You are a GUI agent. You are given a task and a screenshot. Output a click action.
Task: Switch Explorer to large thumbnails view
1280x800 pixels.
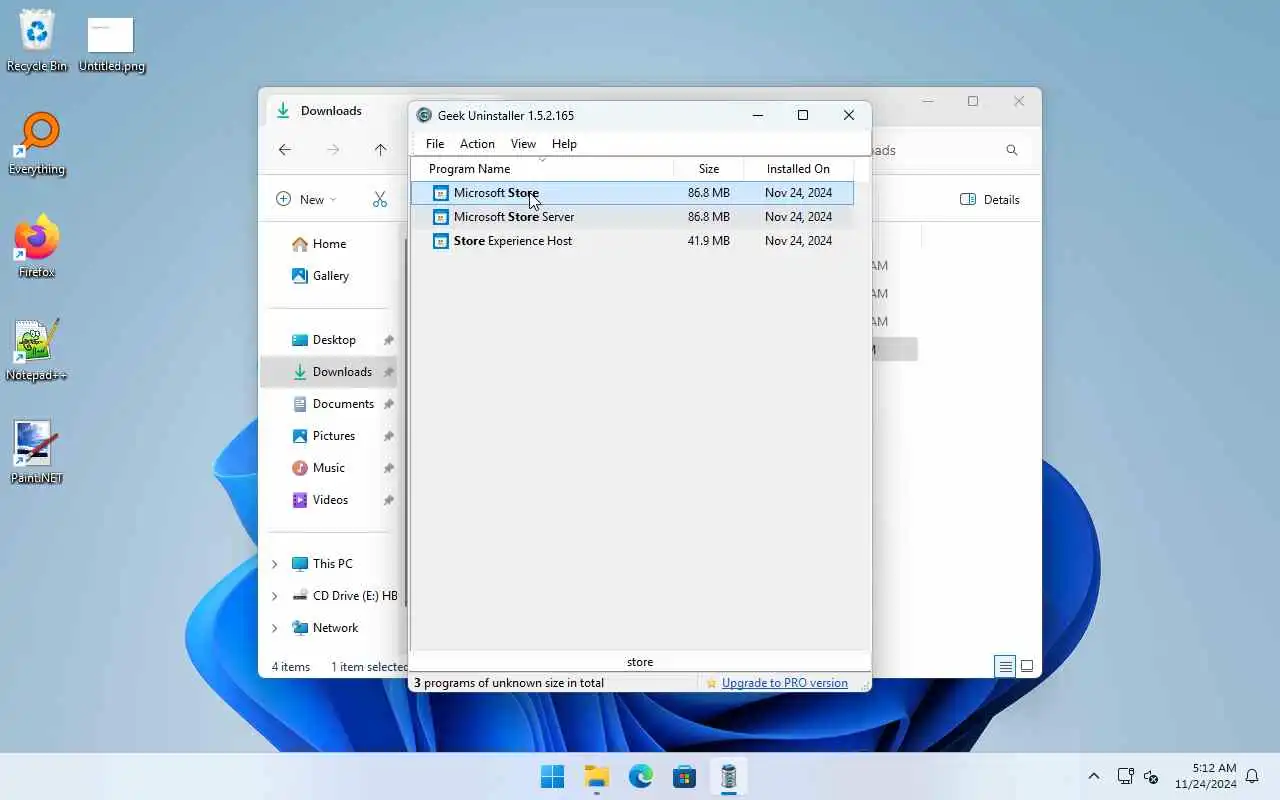point(1027,666)
